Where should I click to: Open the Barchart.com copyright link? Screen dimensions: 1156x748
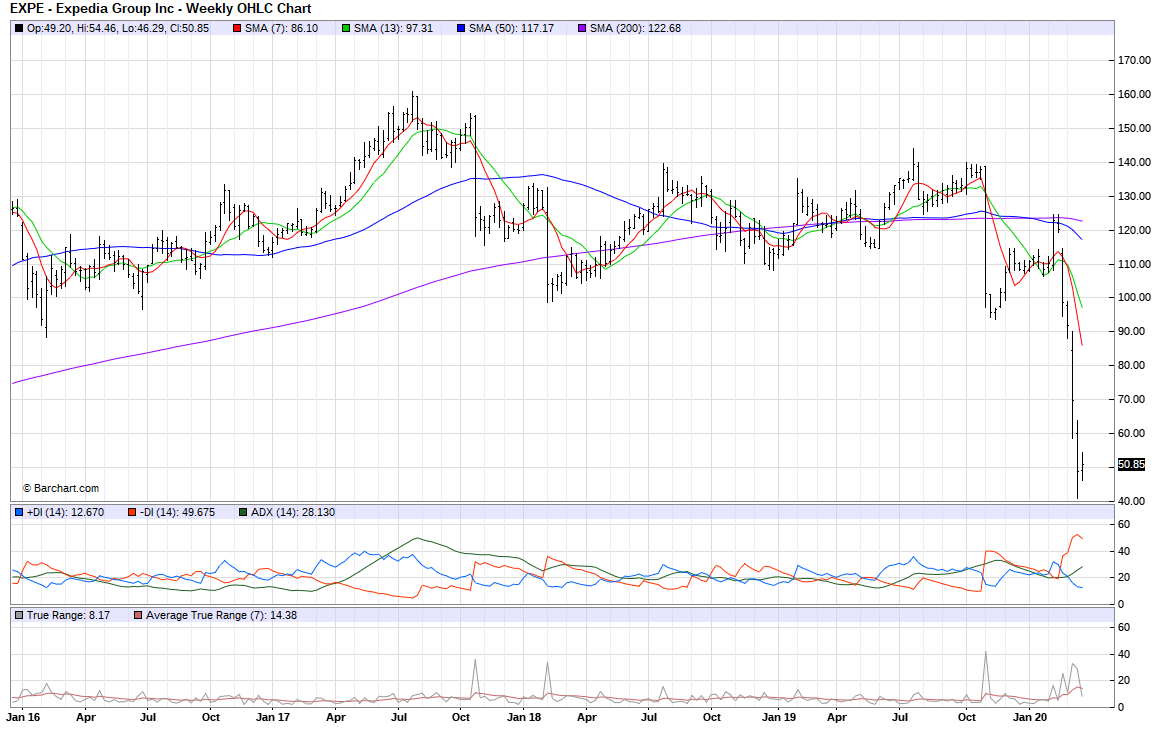[61, 488]
